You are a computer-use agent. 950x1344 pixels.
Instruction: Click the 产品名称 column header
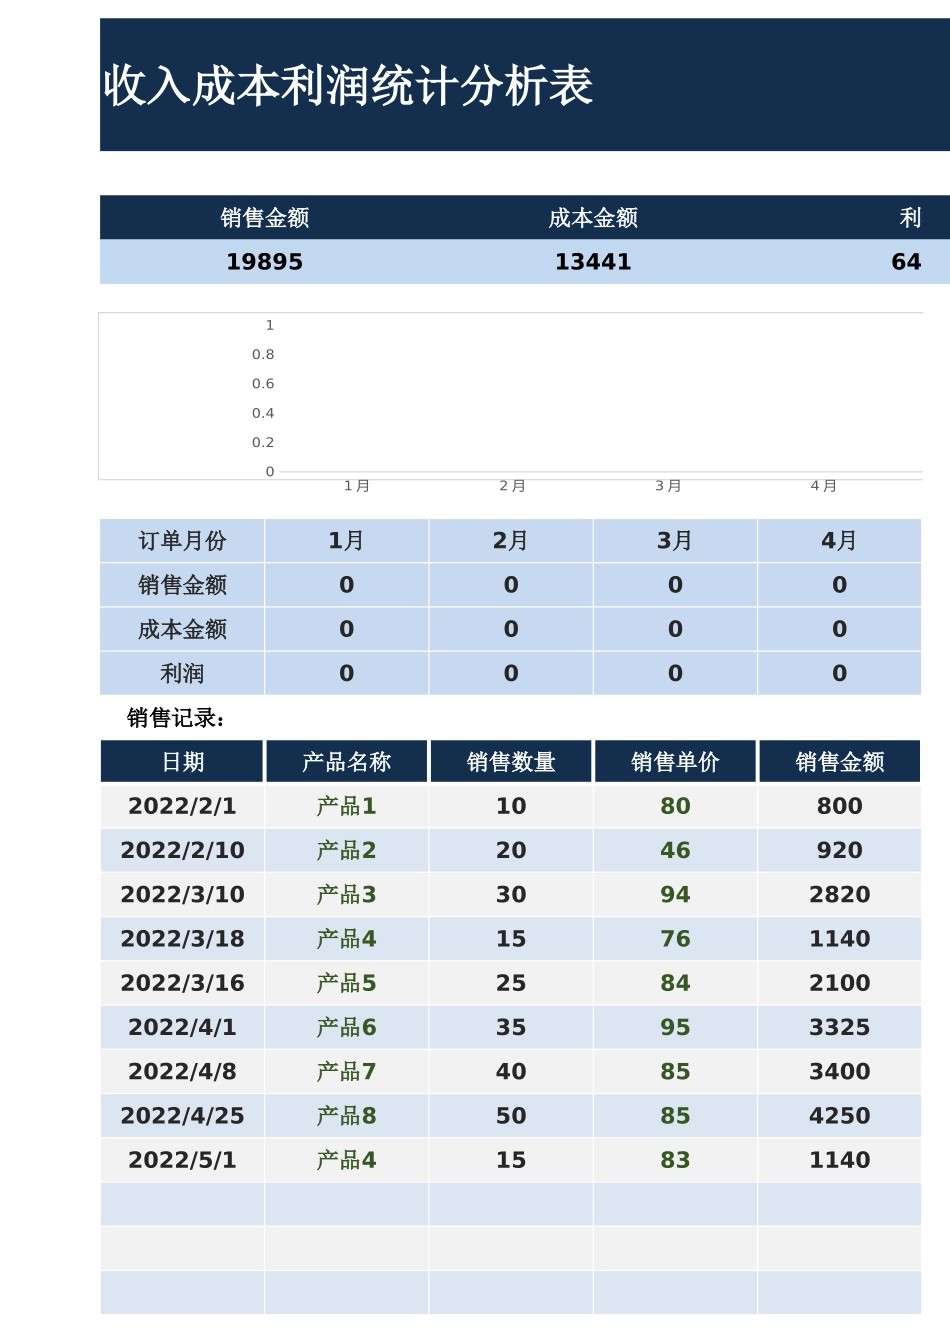tap(346, 761)
